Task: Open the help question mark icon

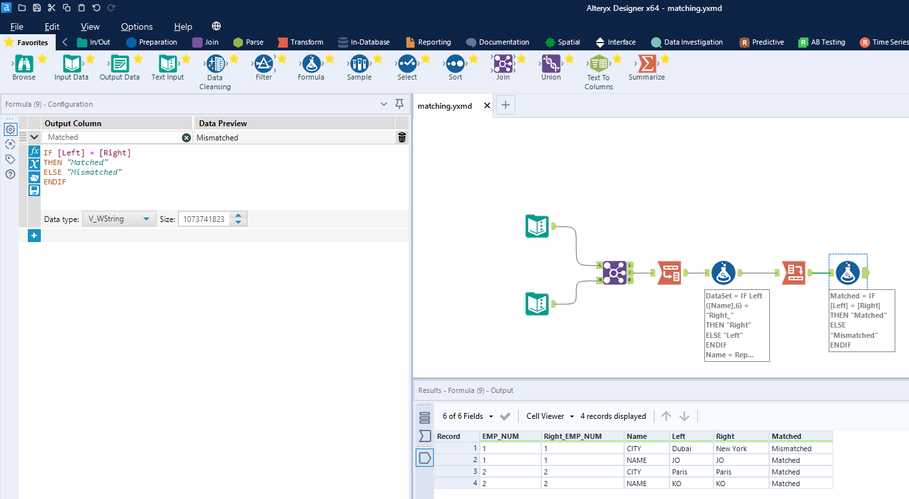Action: pos(10,174)
